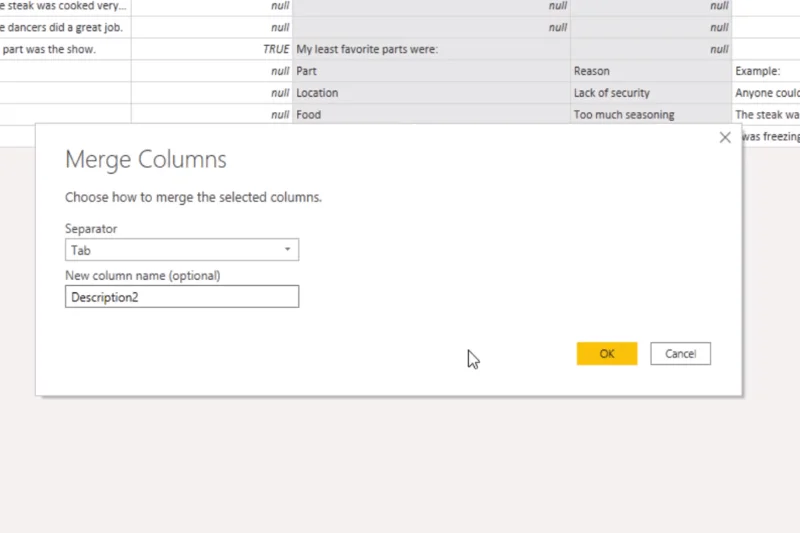
Task: Select the 'Lack of security' cell
Action: tap(651, 93)
